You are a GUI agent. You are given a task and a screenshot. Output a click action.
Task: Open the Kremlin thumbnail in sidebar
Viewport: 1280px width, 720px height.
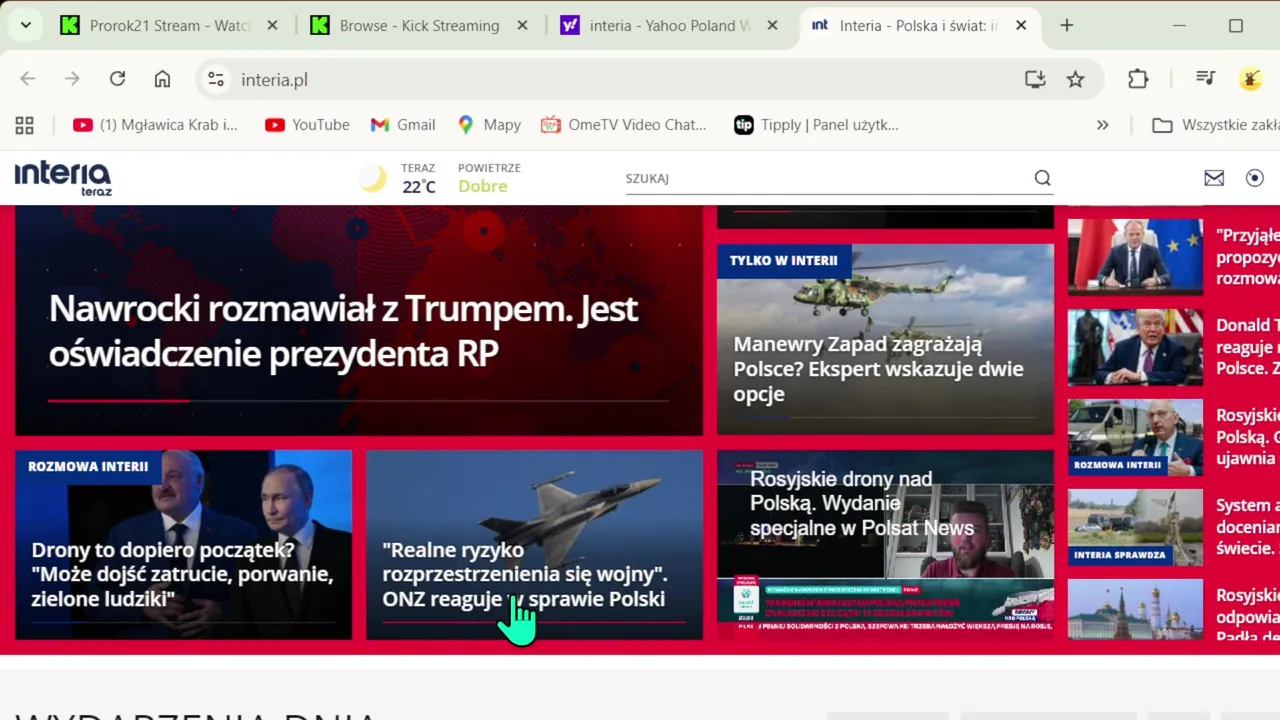coord(1135,609)
